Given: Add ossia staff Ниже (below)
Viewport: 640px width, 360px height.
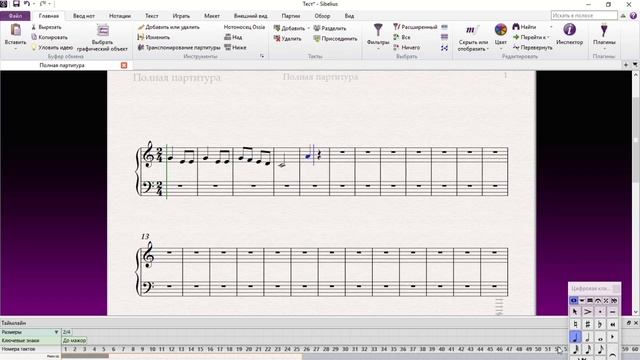Looking at the screenshot, I should pyautogui.click(x=235, y=47).
